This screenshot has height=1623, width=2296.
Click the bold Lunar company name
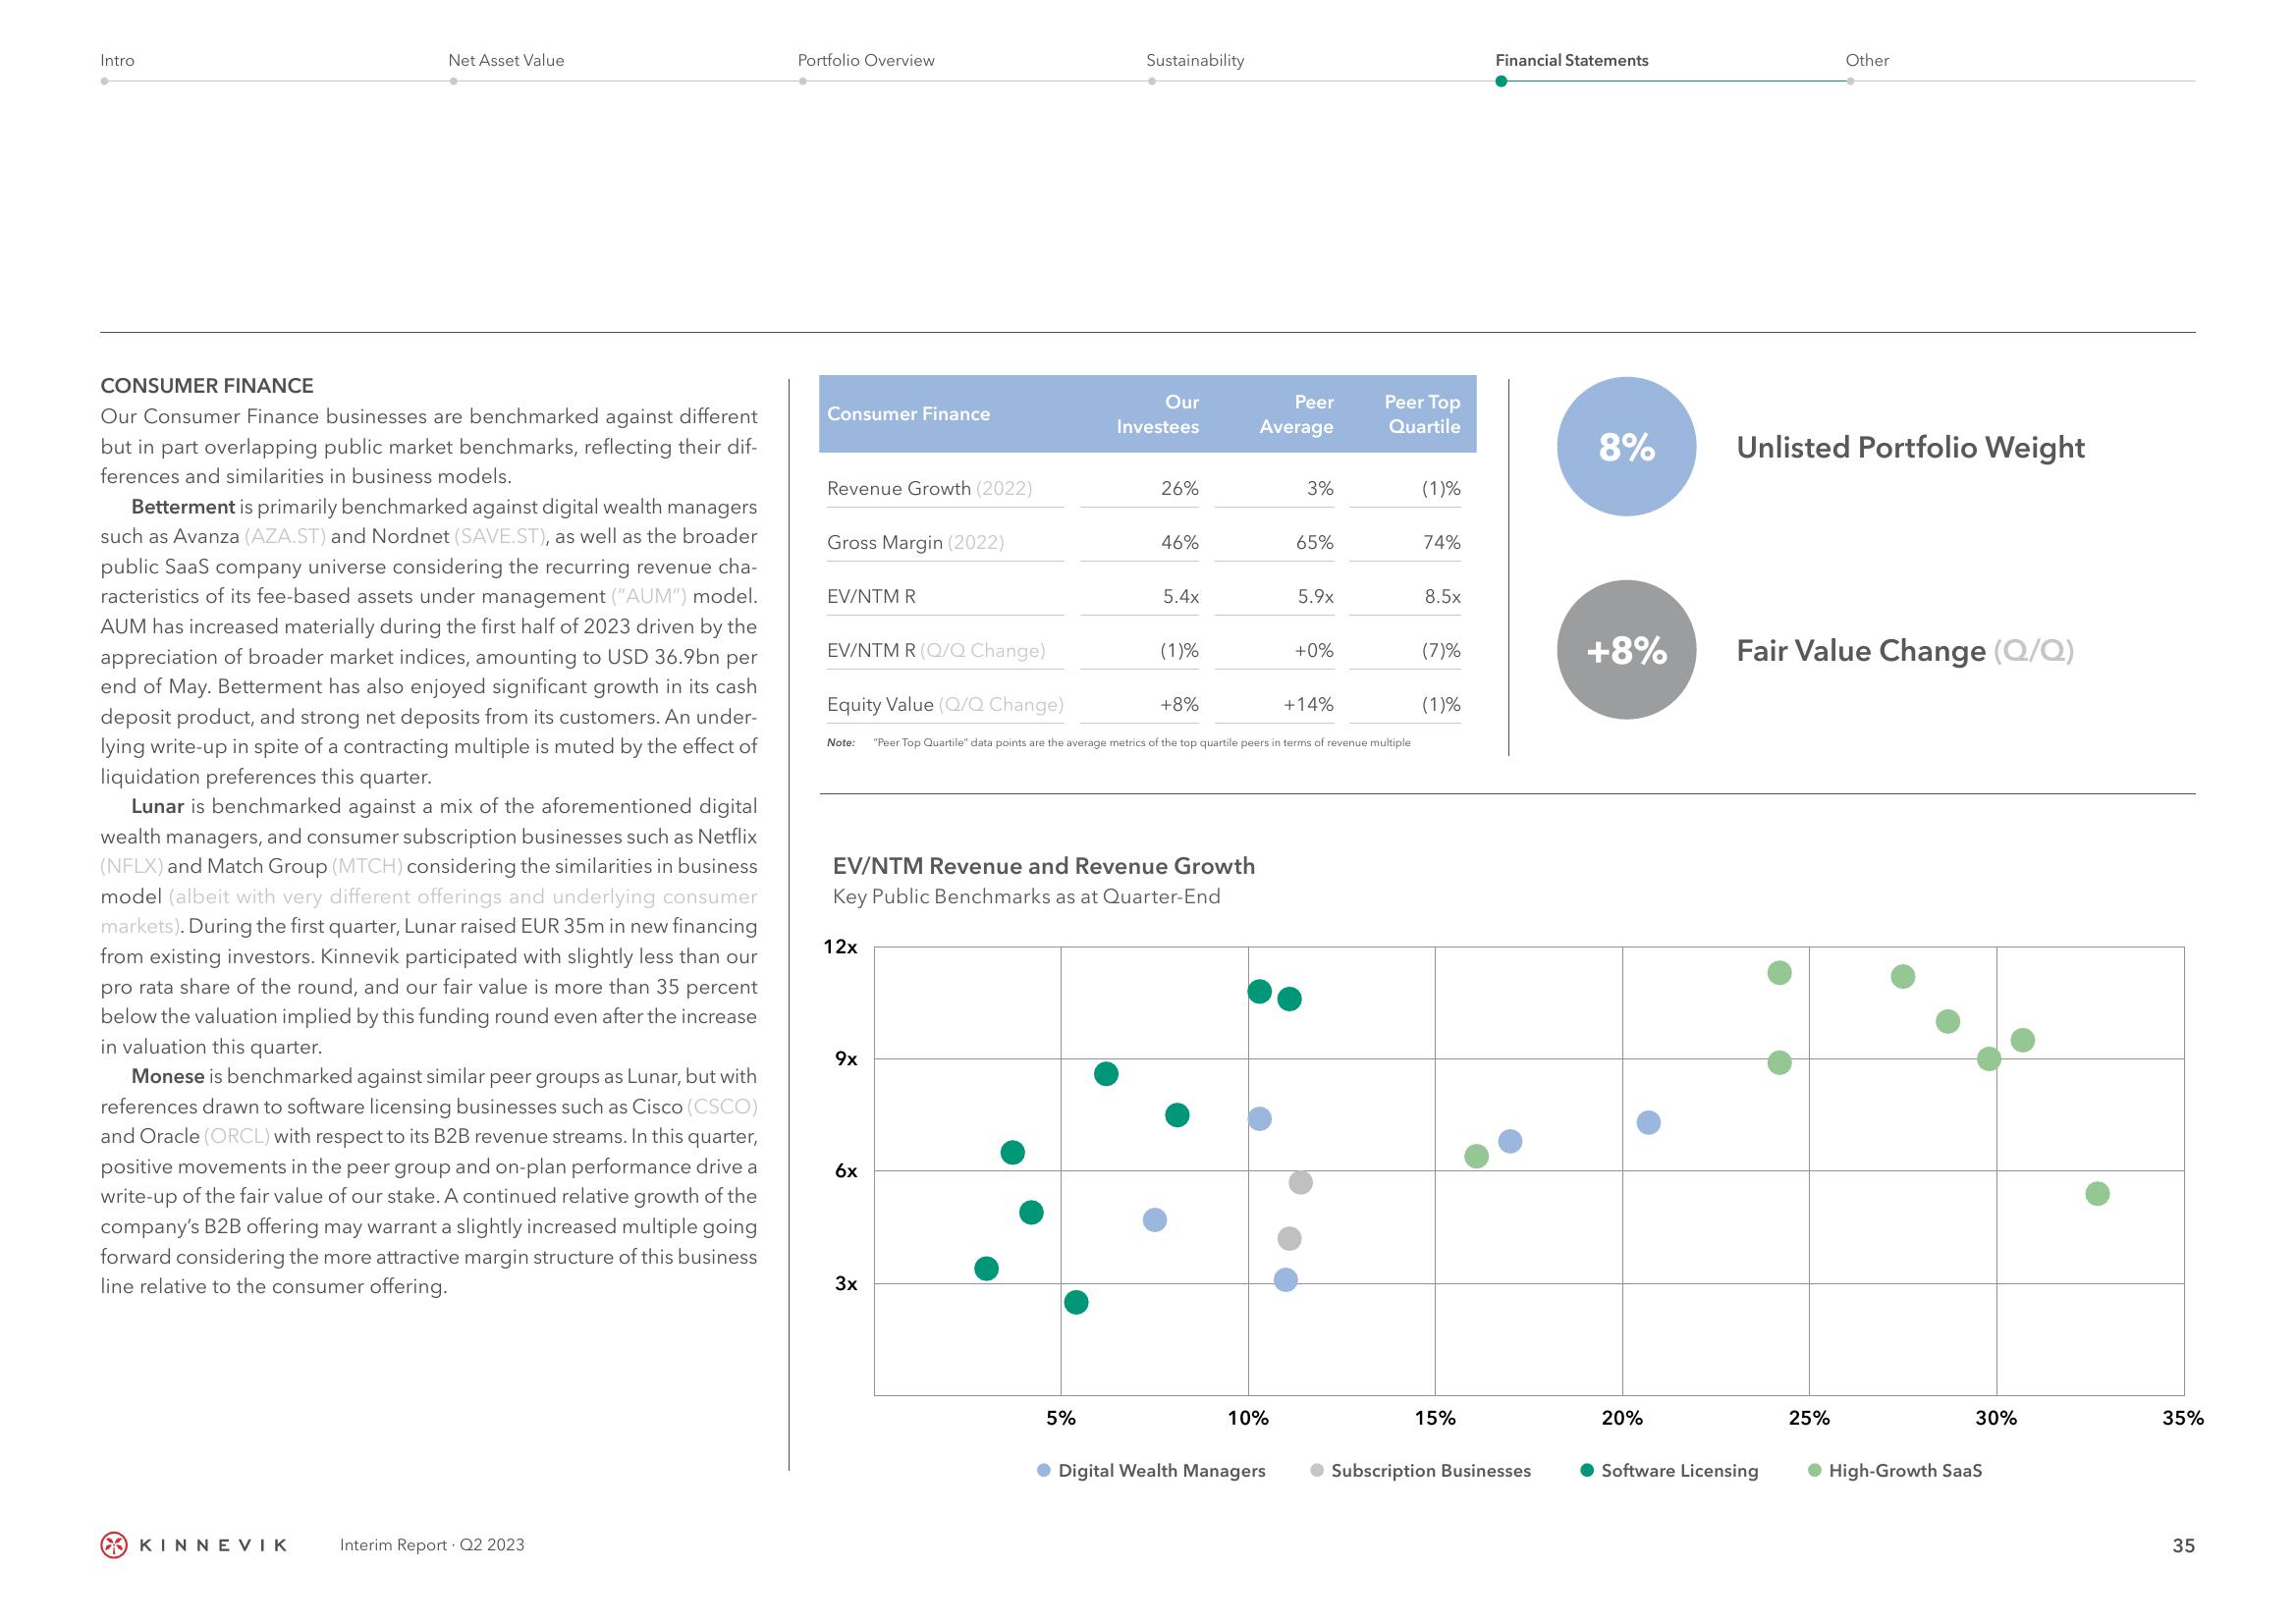tap(158, 806)
